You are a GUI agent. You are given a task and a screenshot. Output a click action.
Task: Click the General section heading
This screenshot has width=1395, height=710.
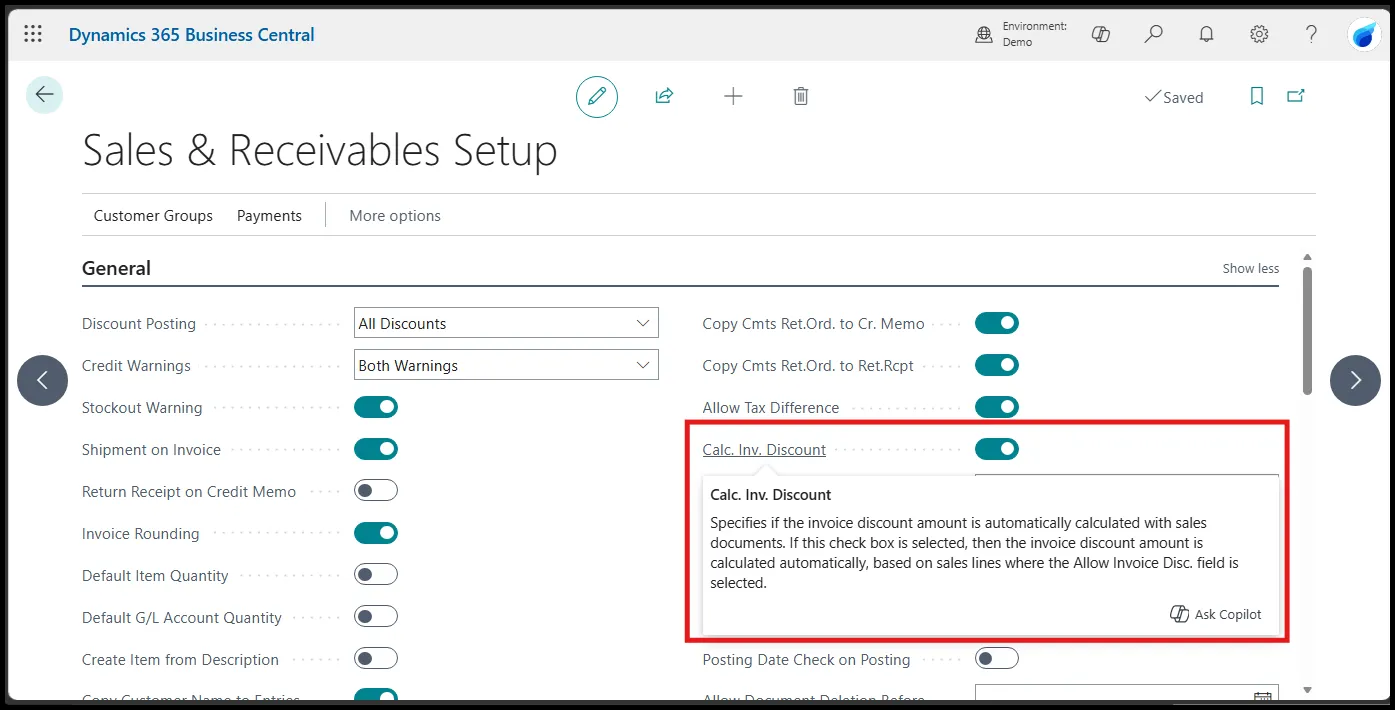click(x=116, y=268)
